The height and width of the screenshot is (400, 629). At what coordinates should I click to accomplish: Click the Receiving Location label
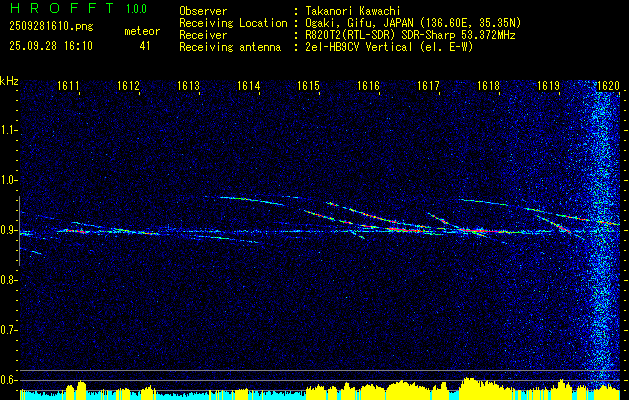[233, 23]
